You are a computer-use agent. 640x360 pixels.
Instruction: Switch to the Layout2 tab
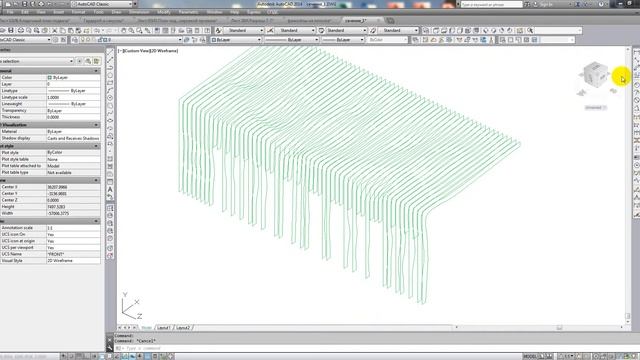click(183, 328)
